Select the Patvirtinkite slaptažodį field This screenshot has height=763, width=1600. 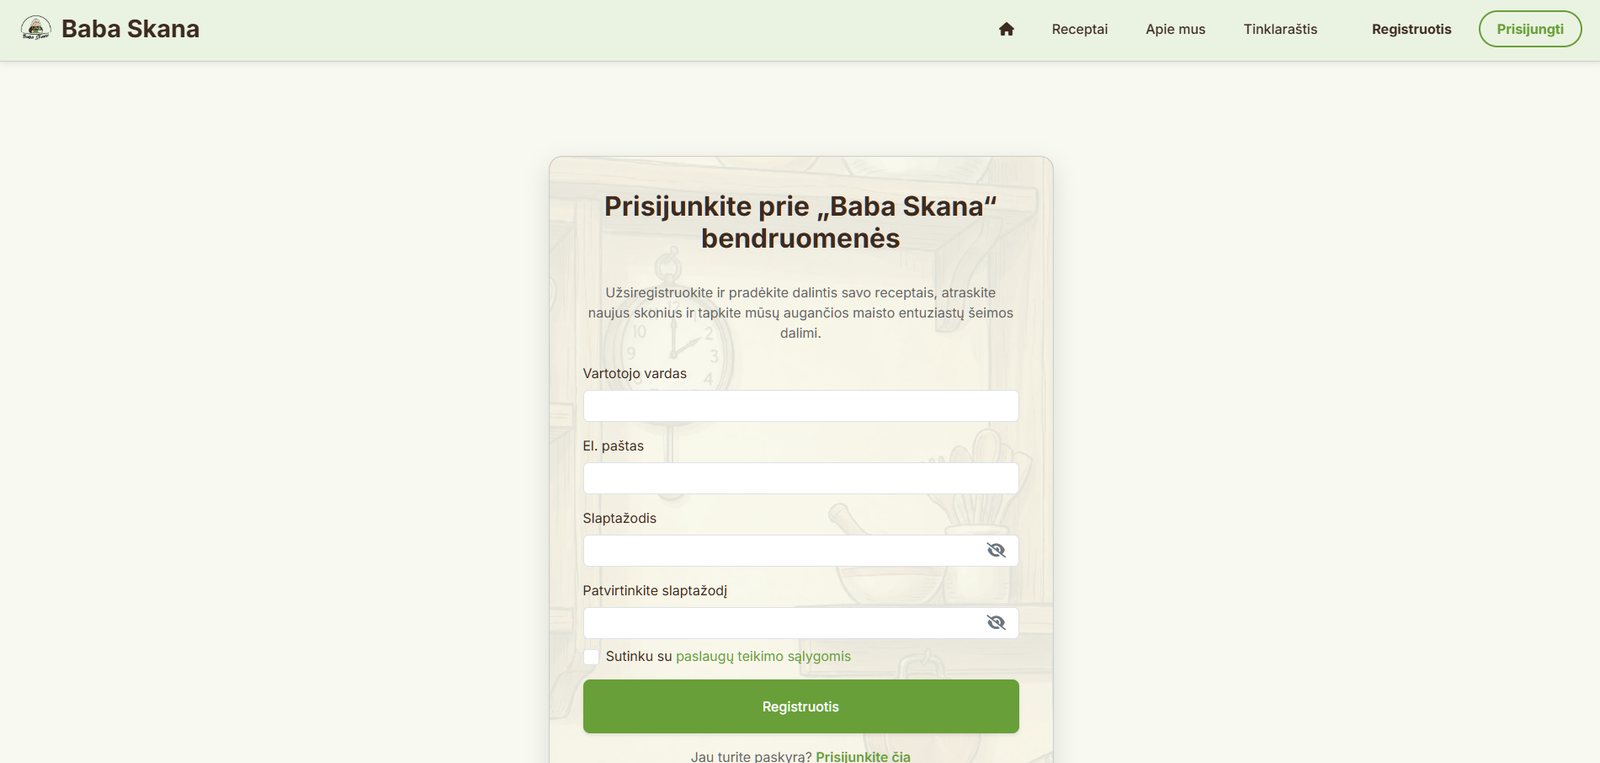780,621
